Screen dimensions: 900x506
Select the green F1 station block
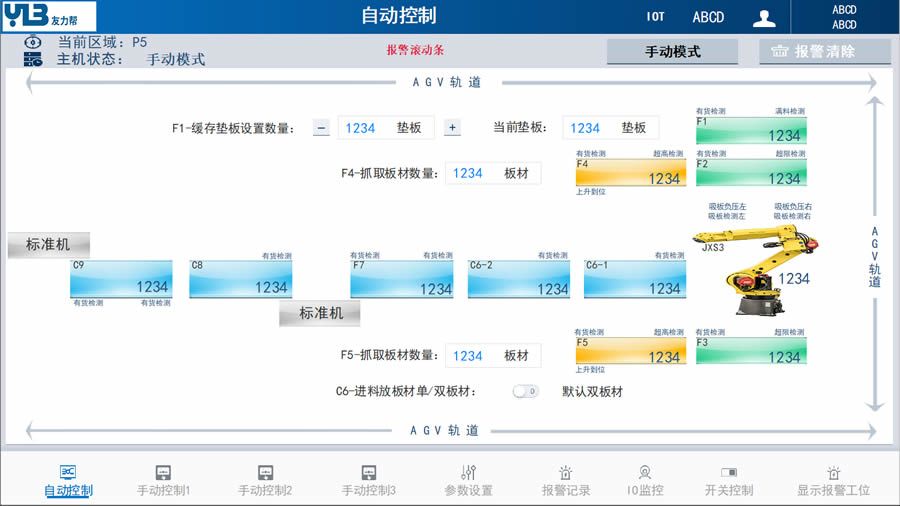[751, 130]
